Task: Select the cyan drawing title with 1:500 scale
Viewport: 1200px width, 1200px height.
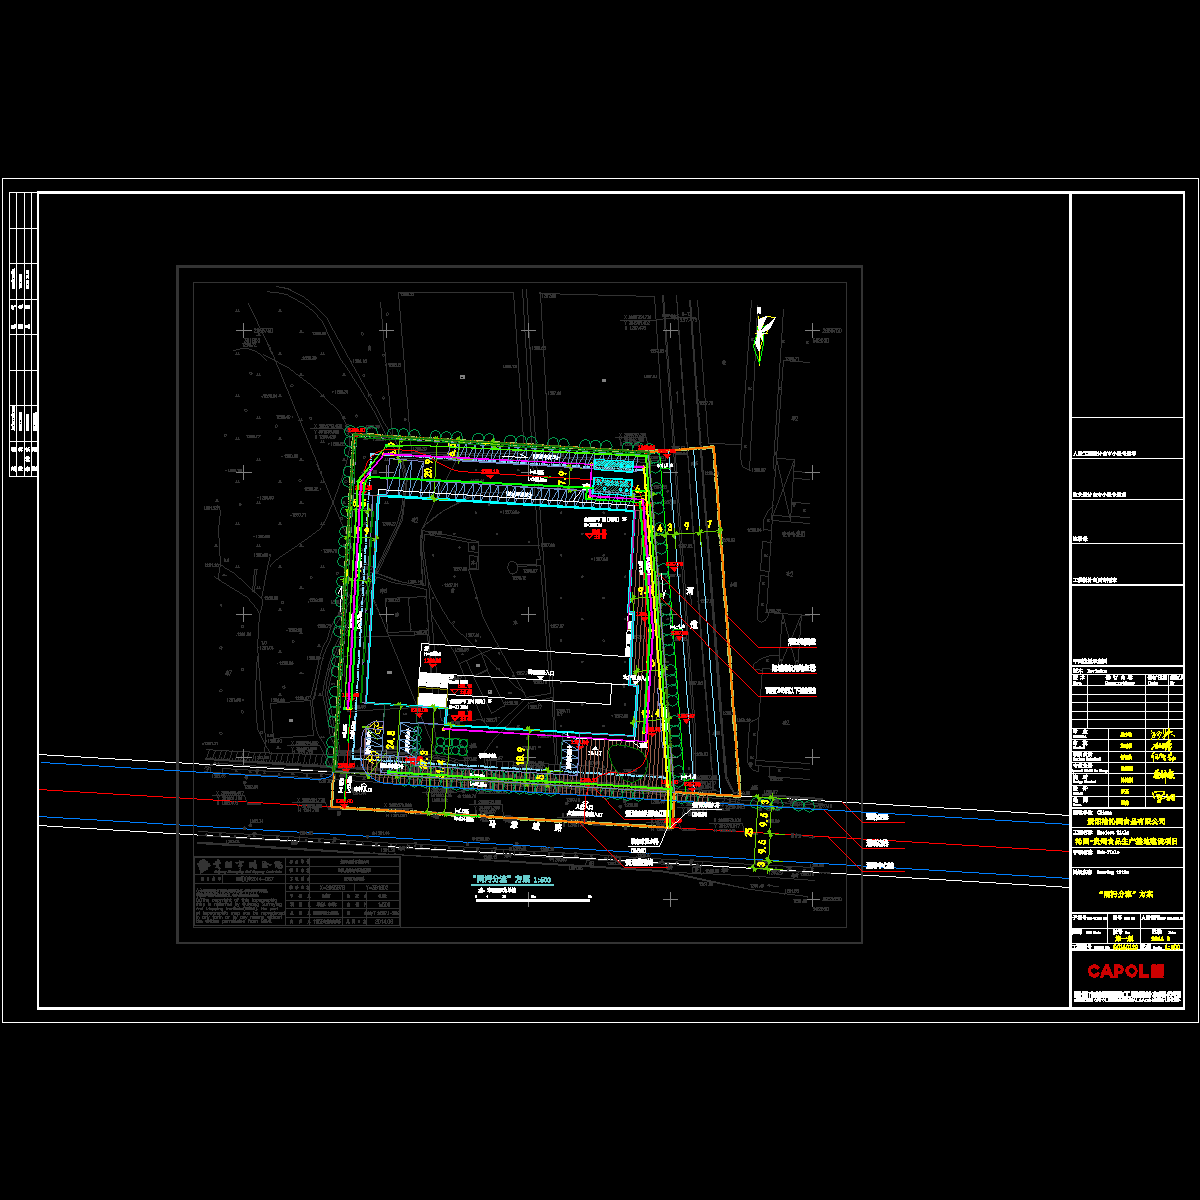Action: (x=512, y=880)
